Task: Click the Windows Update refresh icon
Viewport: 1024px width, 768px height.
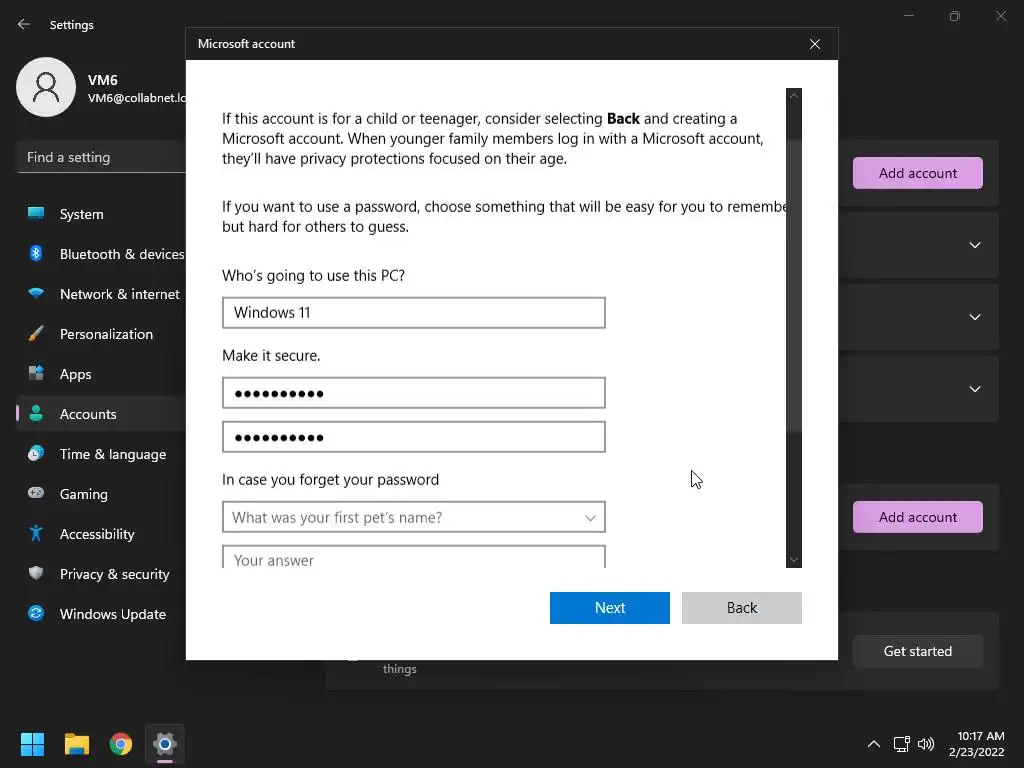Action: pos(36,613)
